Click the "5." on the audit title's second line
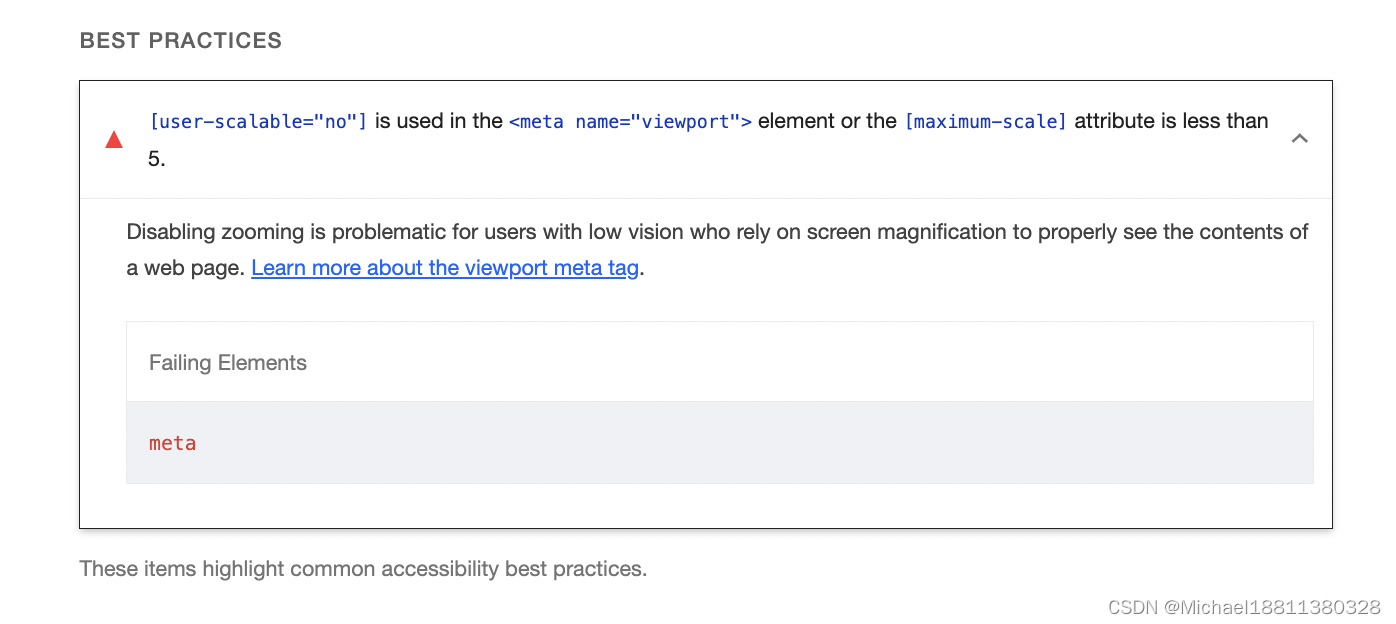The image size is (1396, 624). [157, 159]
